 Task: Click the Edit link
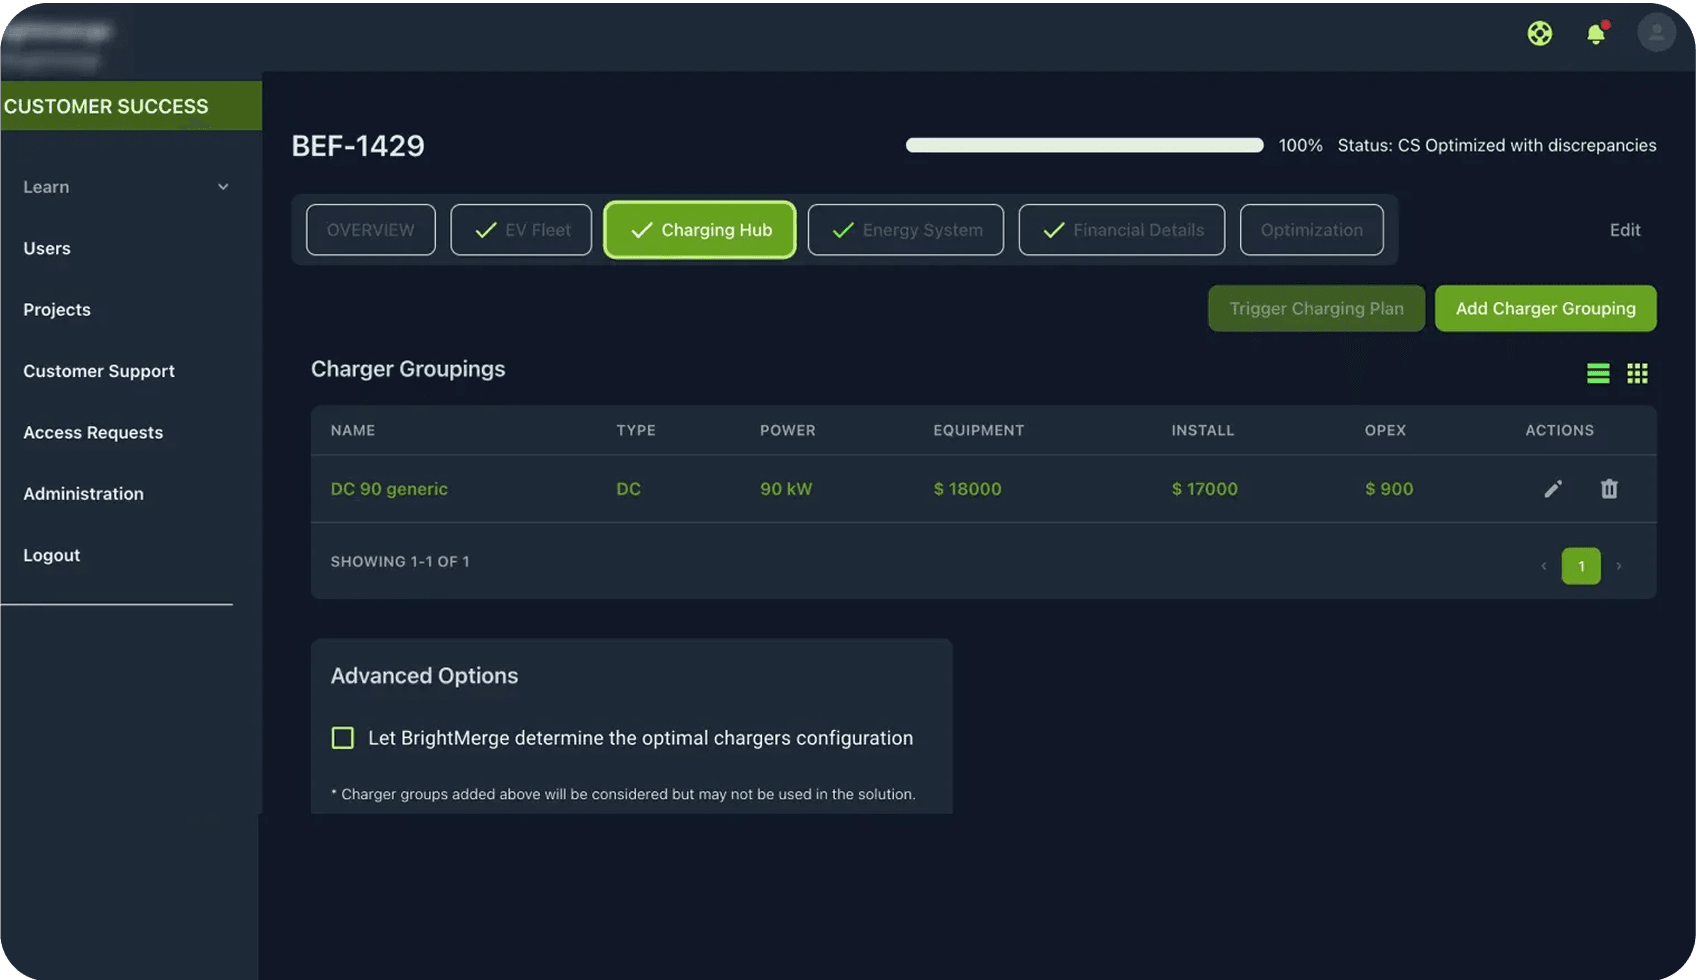click(x=1624, y=230)
